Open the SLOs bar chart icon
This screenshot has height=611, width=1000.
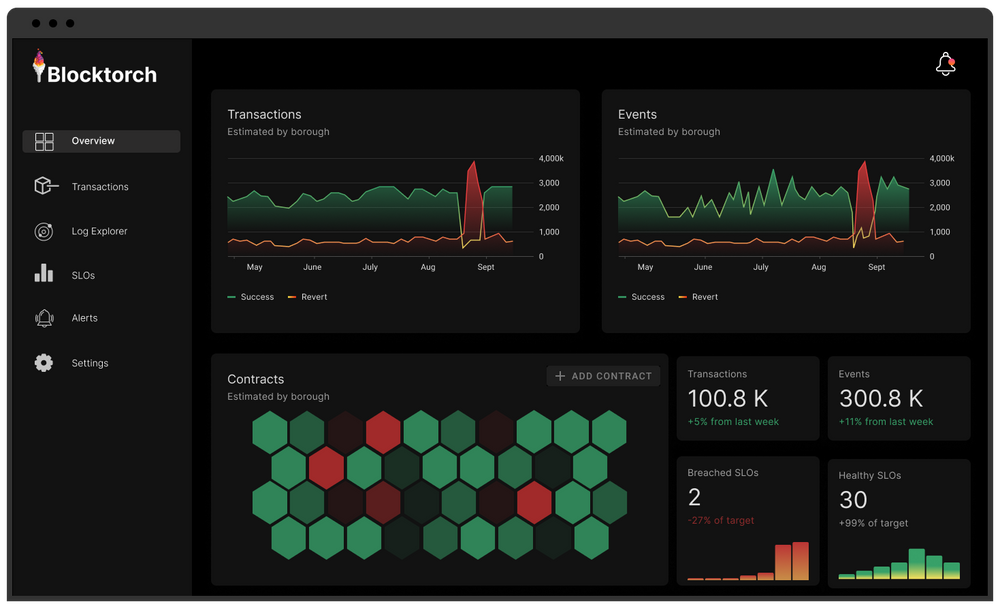pos(44,274)
